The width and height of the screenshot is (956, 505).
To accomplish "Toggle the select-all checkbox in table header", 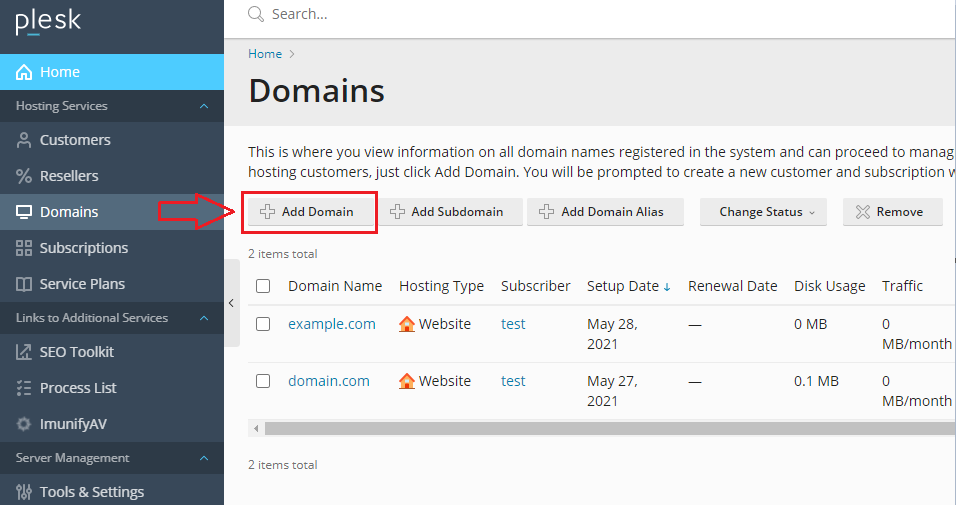I will (x=263, y=286).
